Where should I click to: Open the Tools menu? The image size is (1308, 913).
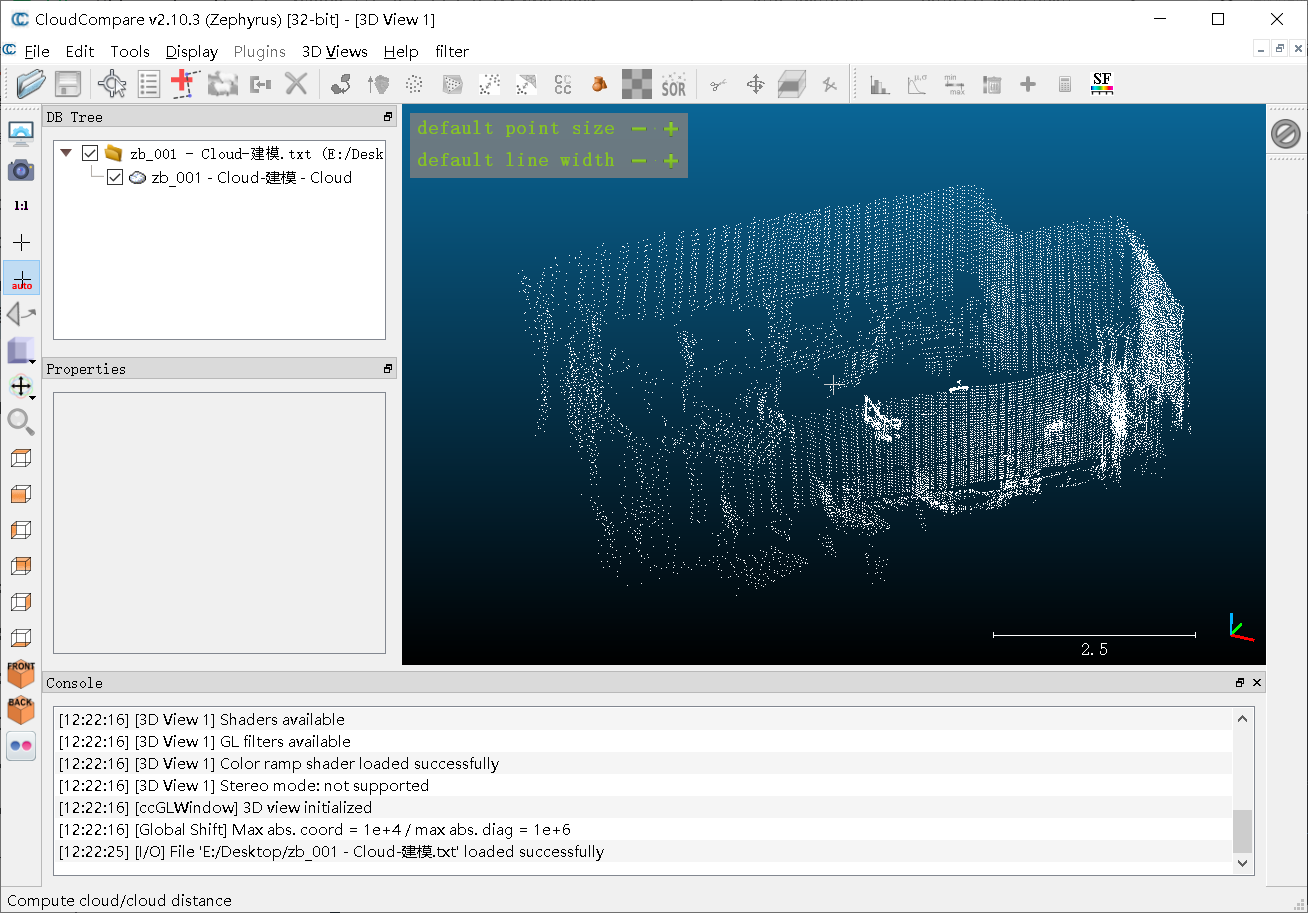(130, 51)
